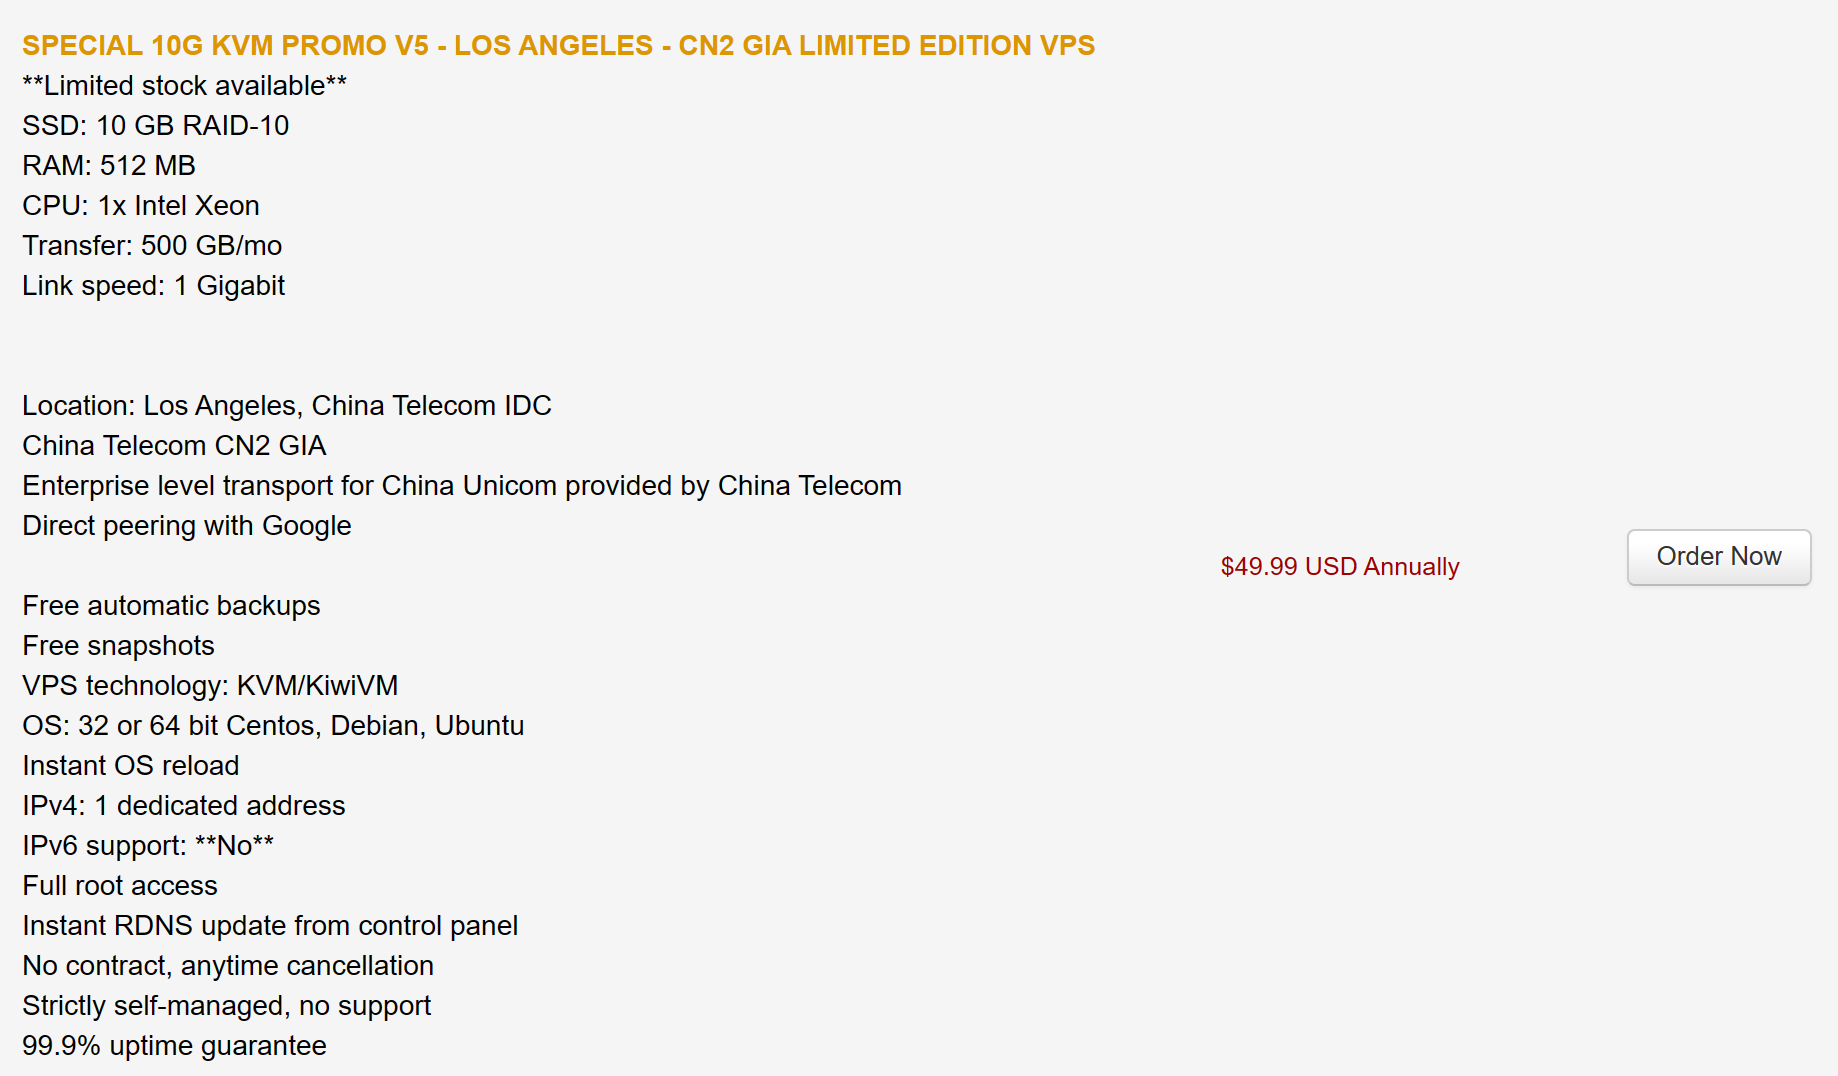The image size is (1838, 1076).
Task: Click the VPS technology: KVM/KiwiVM line
Action: (x=210, y=686)
